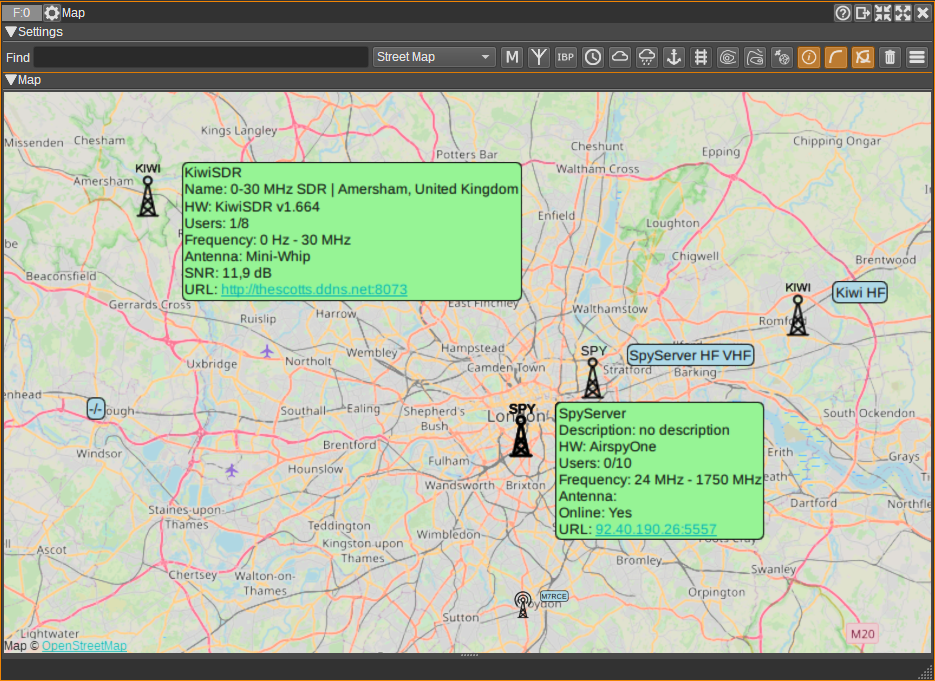This screenshot has width=935, height=681.
Task: Open radio time transmitters clock icon
Action: [593, 57]
